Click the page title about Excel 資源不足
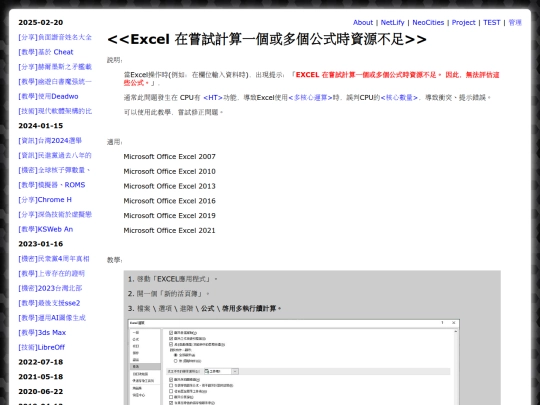 [x=267, y=39]
